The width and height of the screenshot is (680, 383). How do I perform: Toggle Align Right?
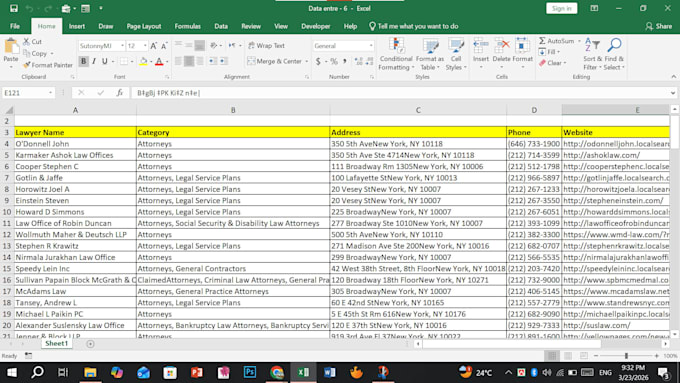(199, 61)
